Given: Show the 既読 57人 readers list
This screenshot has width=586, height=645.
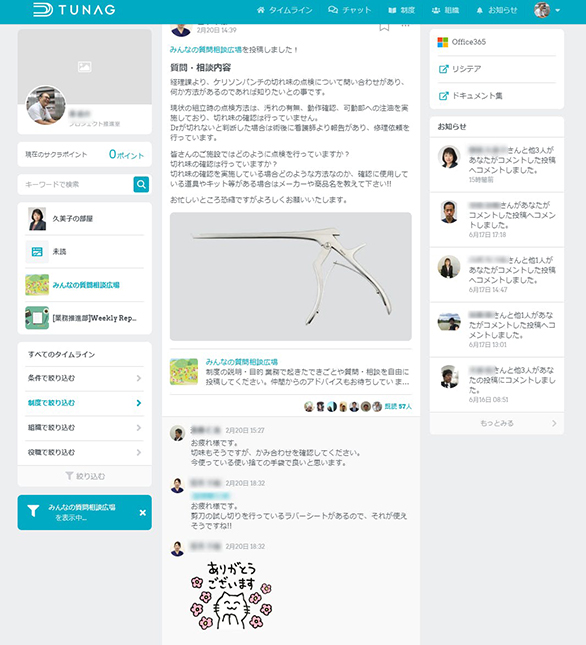Looking at the screenshot, I should point(398,406).
